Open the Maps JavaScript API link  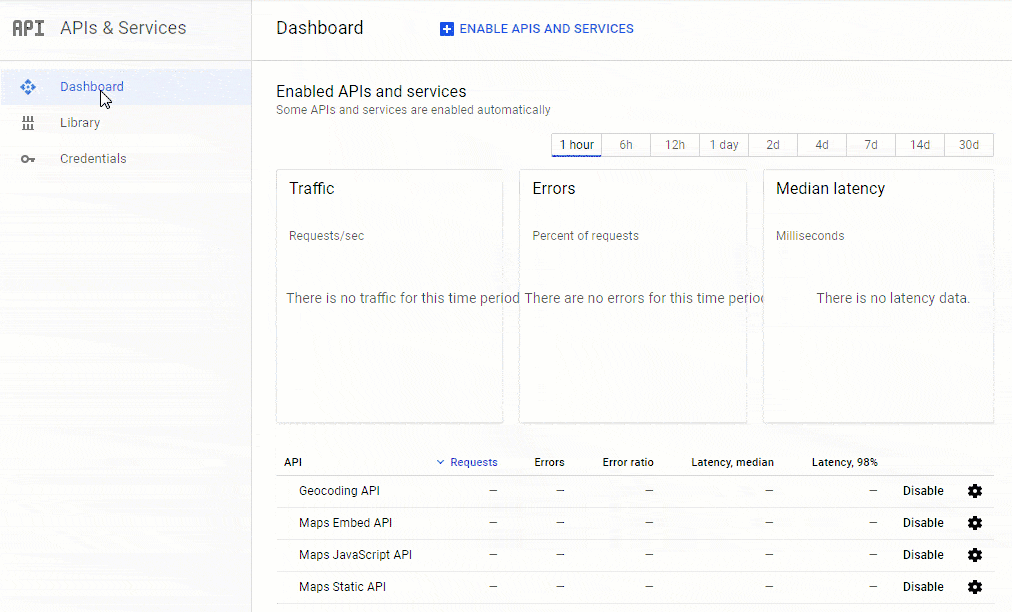(356, 555)
